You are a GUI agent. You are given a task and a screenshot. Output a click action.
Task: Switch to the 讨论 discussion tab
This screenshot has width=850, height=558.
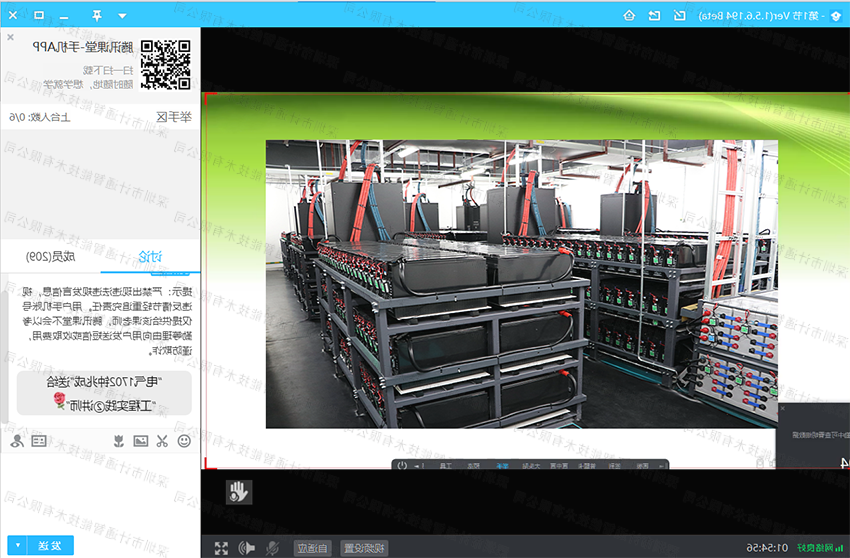150,257
